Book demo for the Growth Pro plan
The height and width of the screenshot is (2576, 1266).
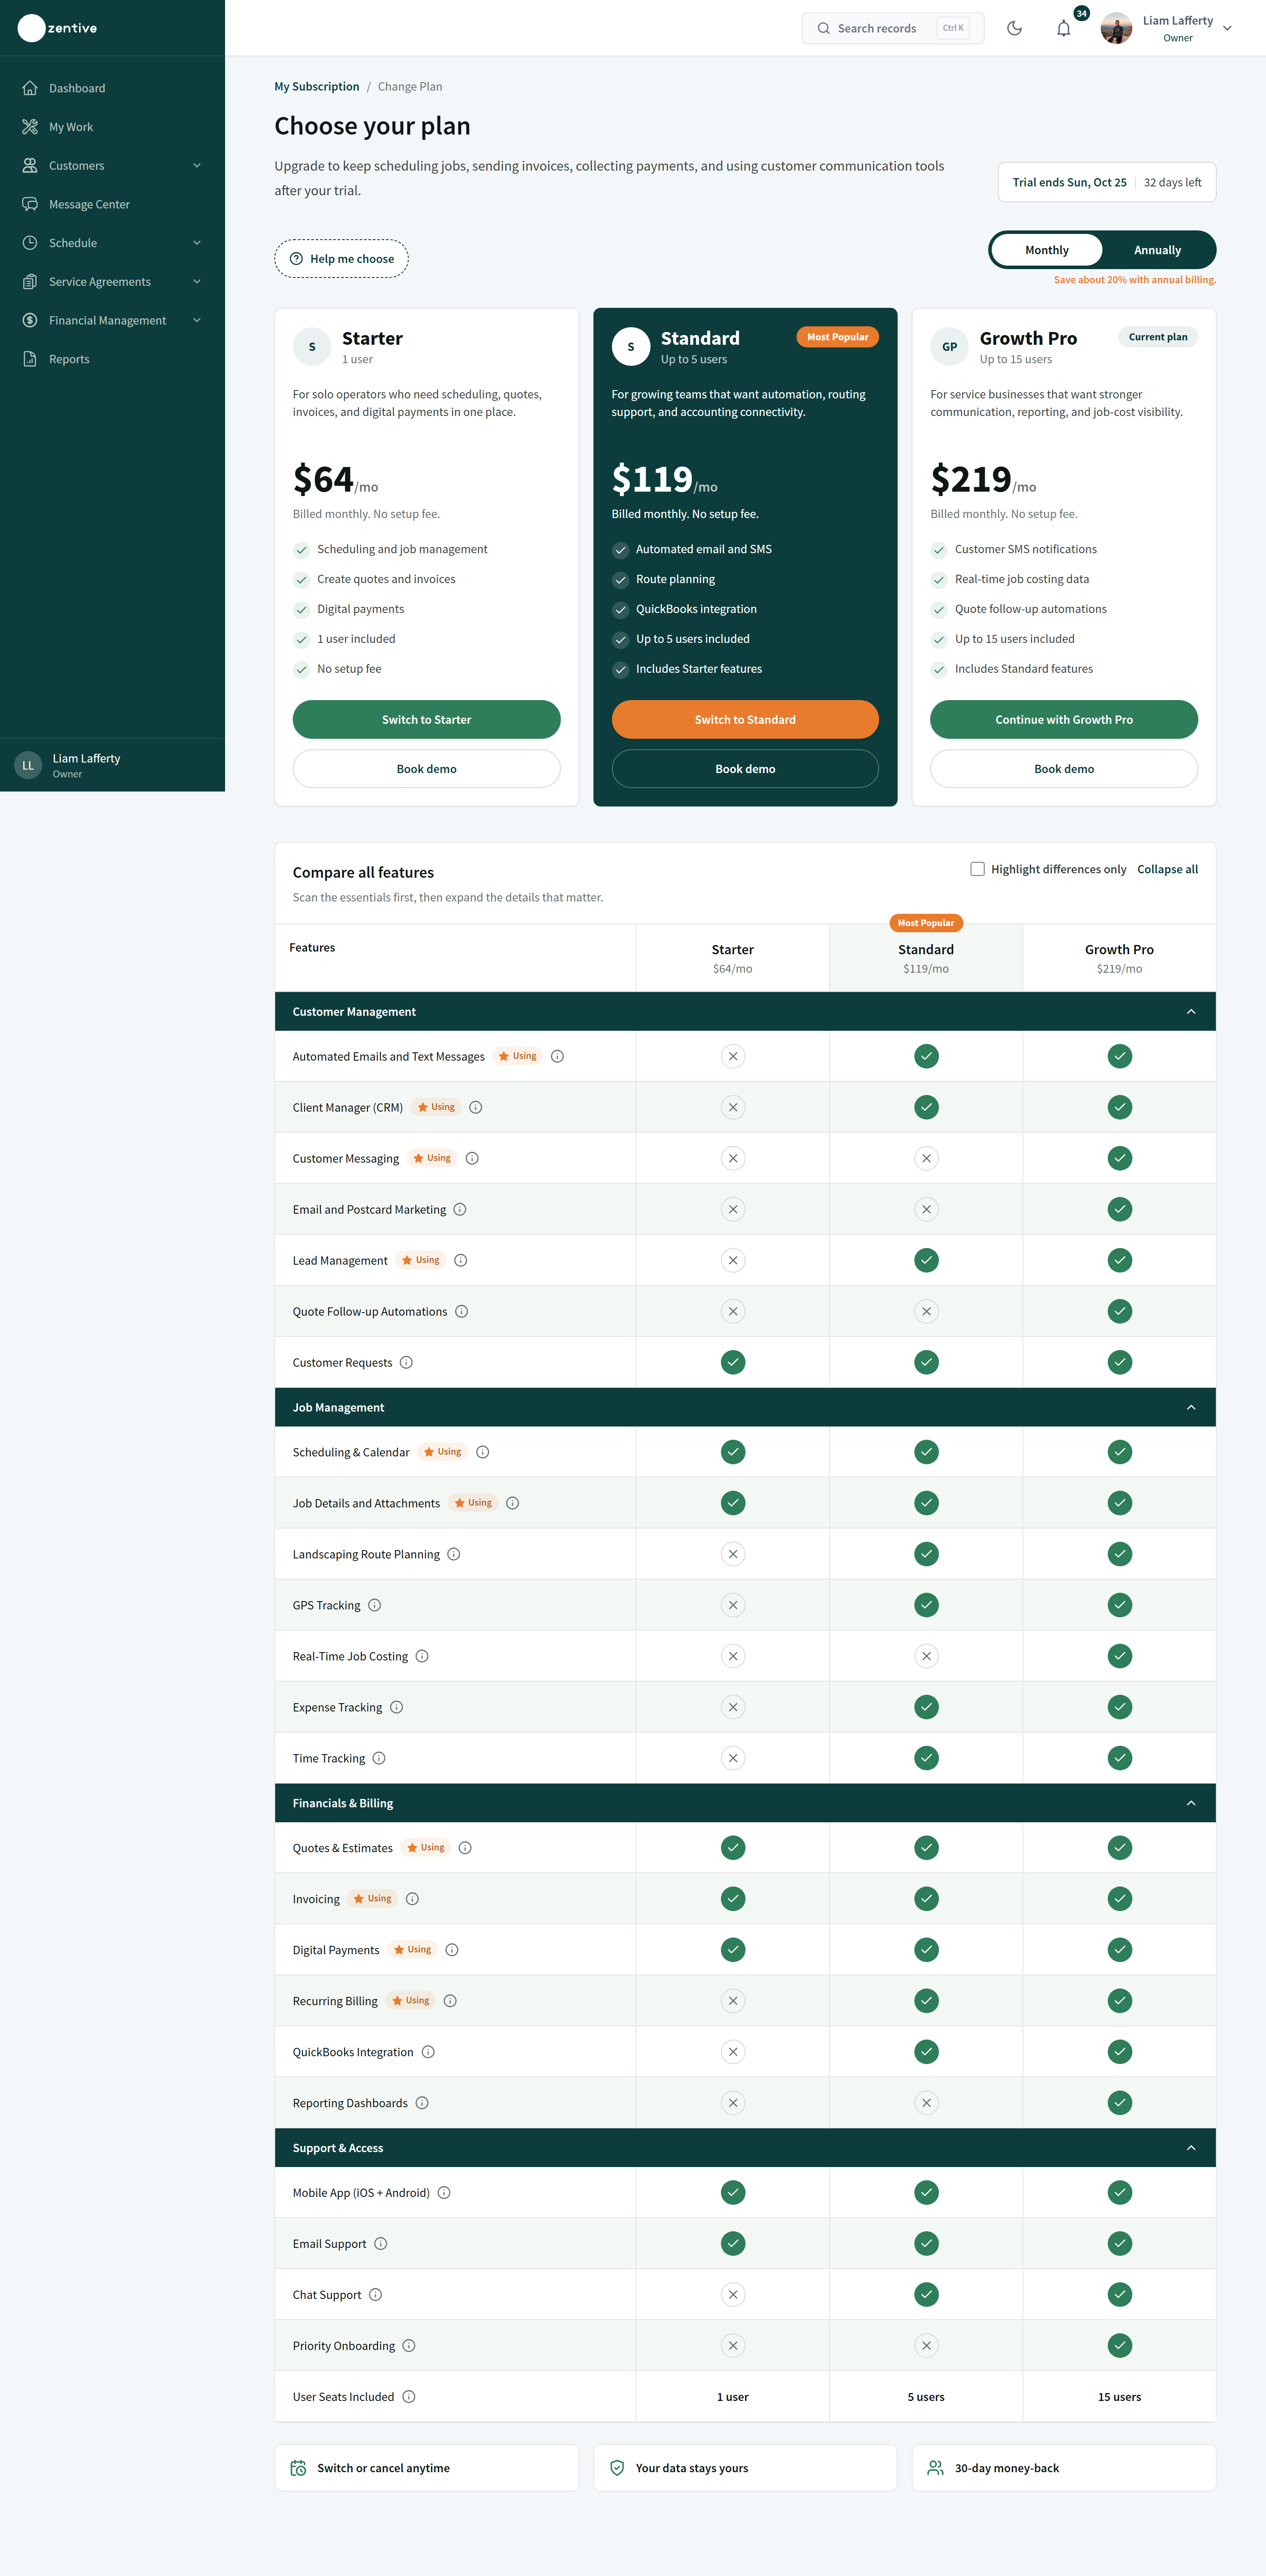click(1064, 769)
